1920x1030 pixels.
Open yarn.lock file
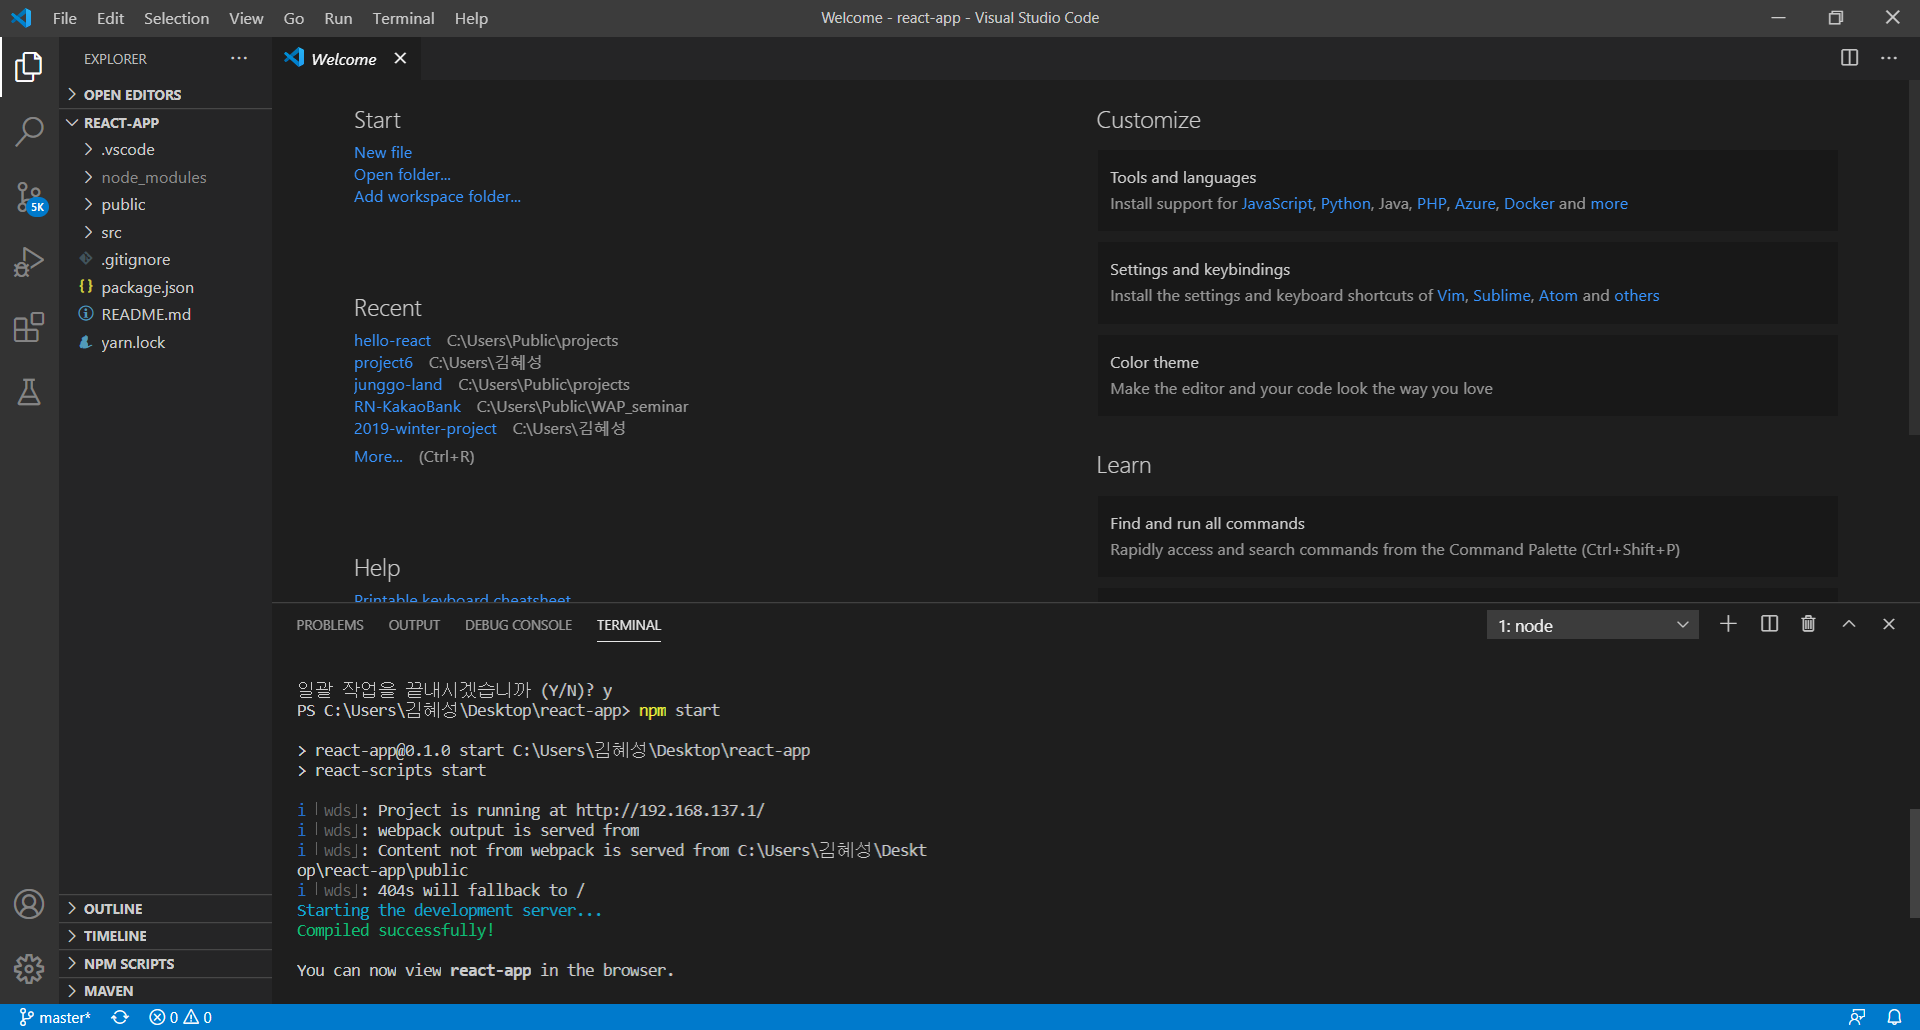pyautogui.click(x=165, y=342)
